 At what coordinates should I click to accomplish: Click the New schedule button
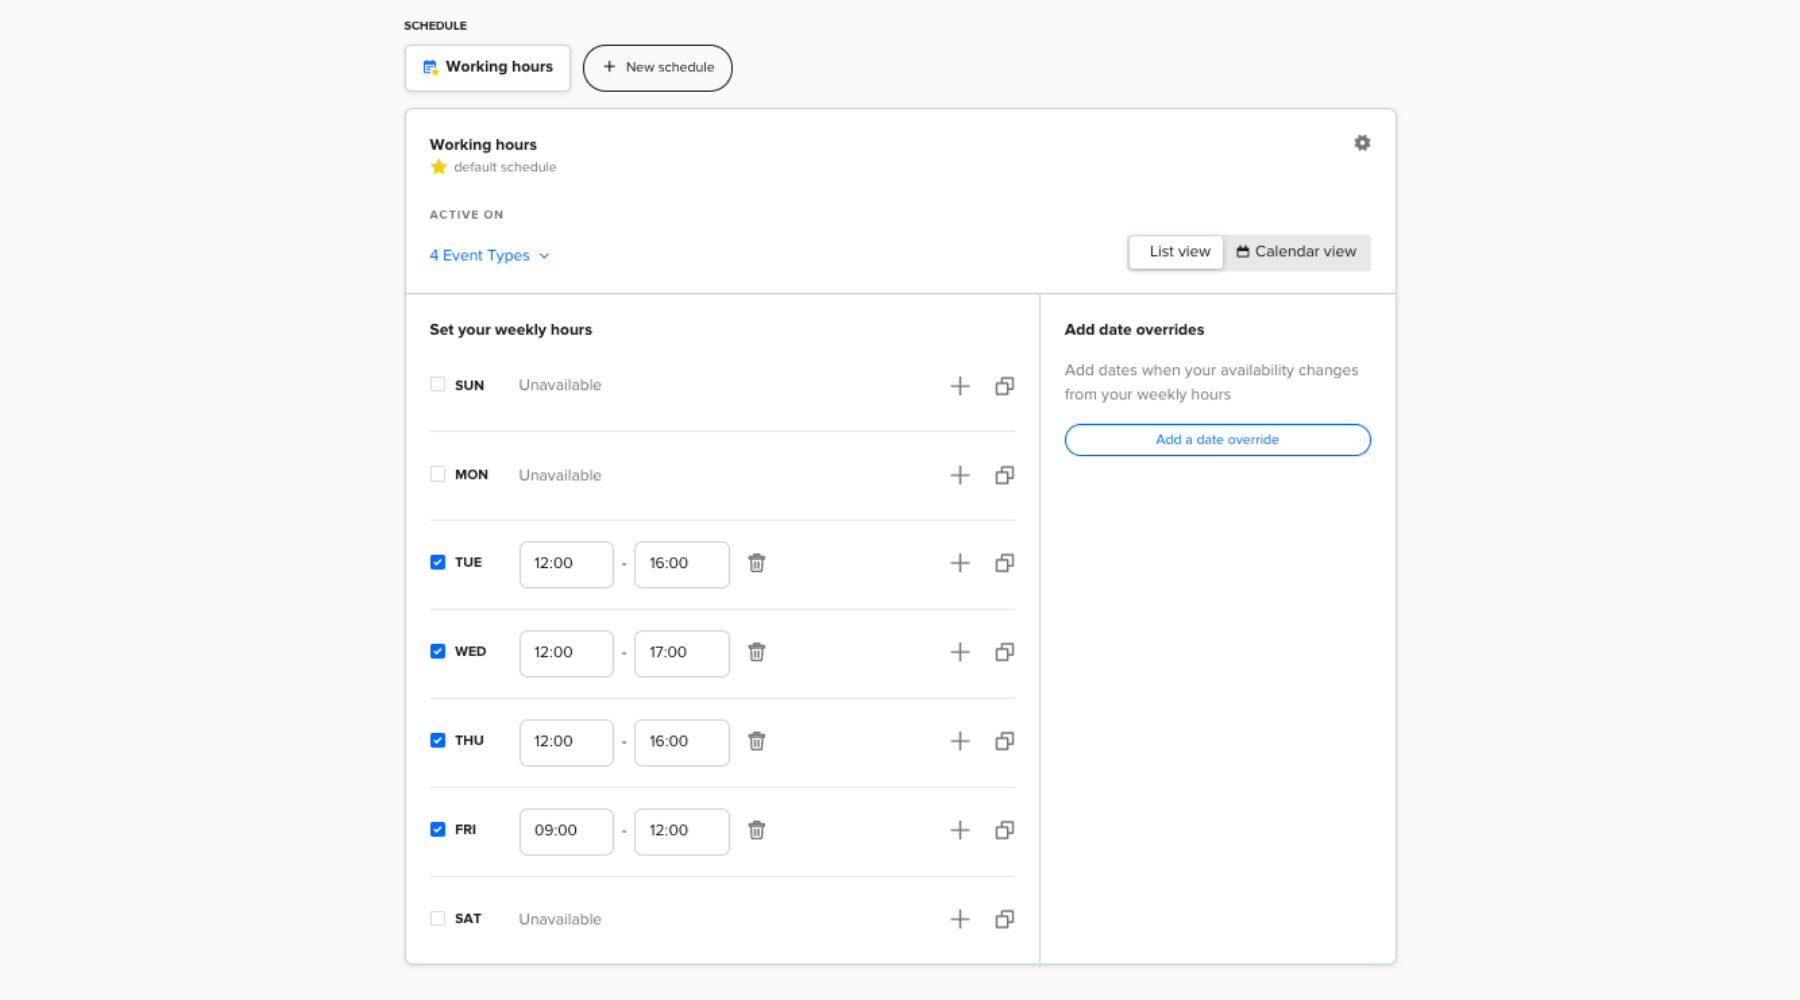coord(657,68)
